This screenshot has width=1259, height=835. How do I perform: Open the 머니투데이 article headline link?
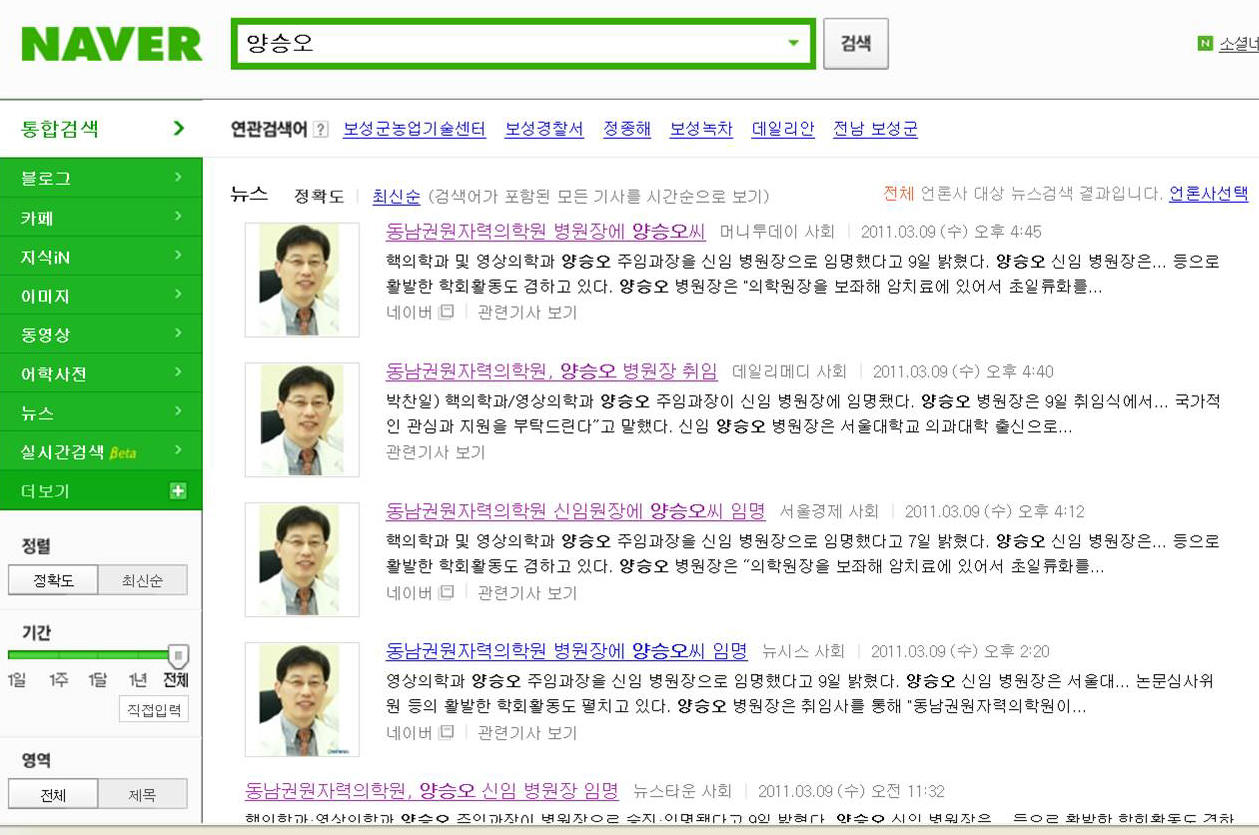pyautogui.click(x=545, y=232)
